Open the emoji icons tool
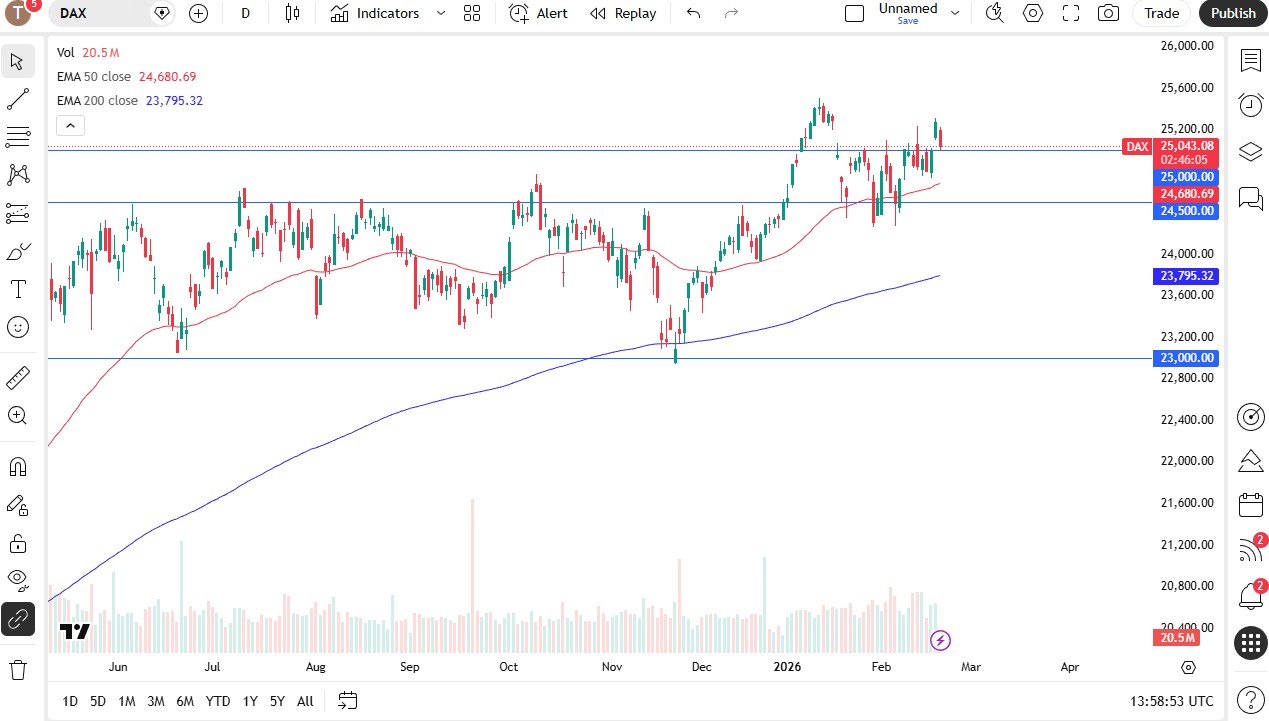The height and width of the screenshot is (721, 1269). (17, 327)
